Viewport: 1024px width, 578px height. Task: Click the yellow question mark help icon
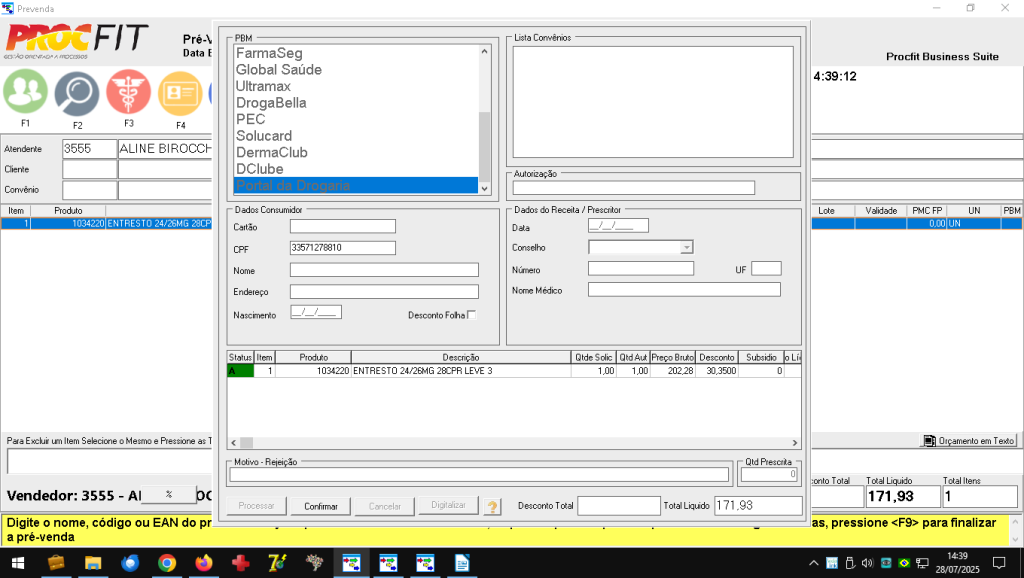point(493,506)
